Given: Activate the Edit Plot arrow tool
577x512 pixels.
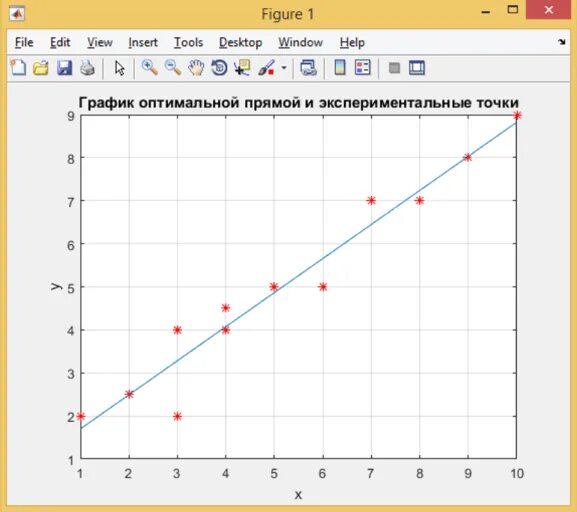Looking at the screenshot, I should (x=119, y=68).
